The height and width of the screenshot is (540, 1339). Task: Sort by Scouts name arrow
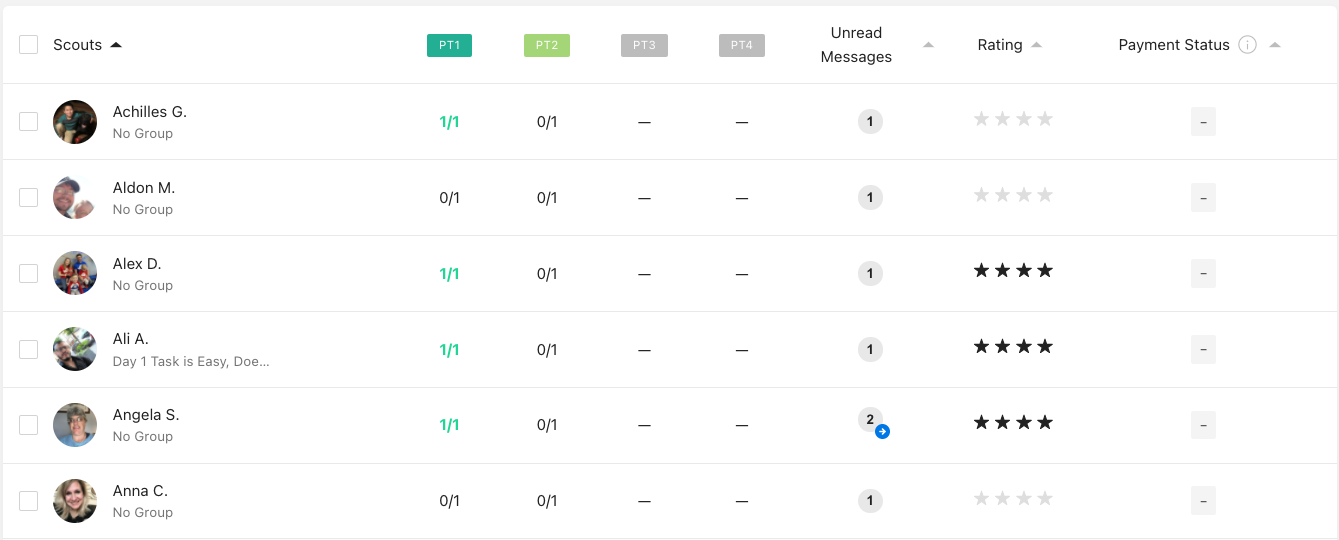click(116, 45)
